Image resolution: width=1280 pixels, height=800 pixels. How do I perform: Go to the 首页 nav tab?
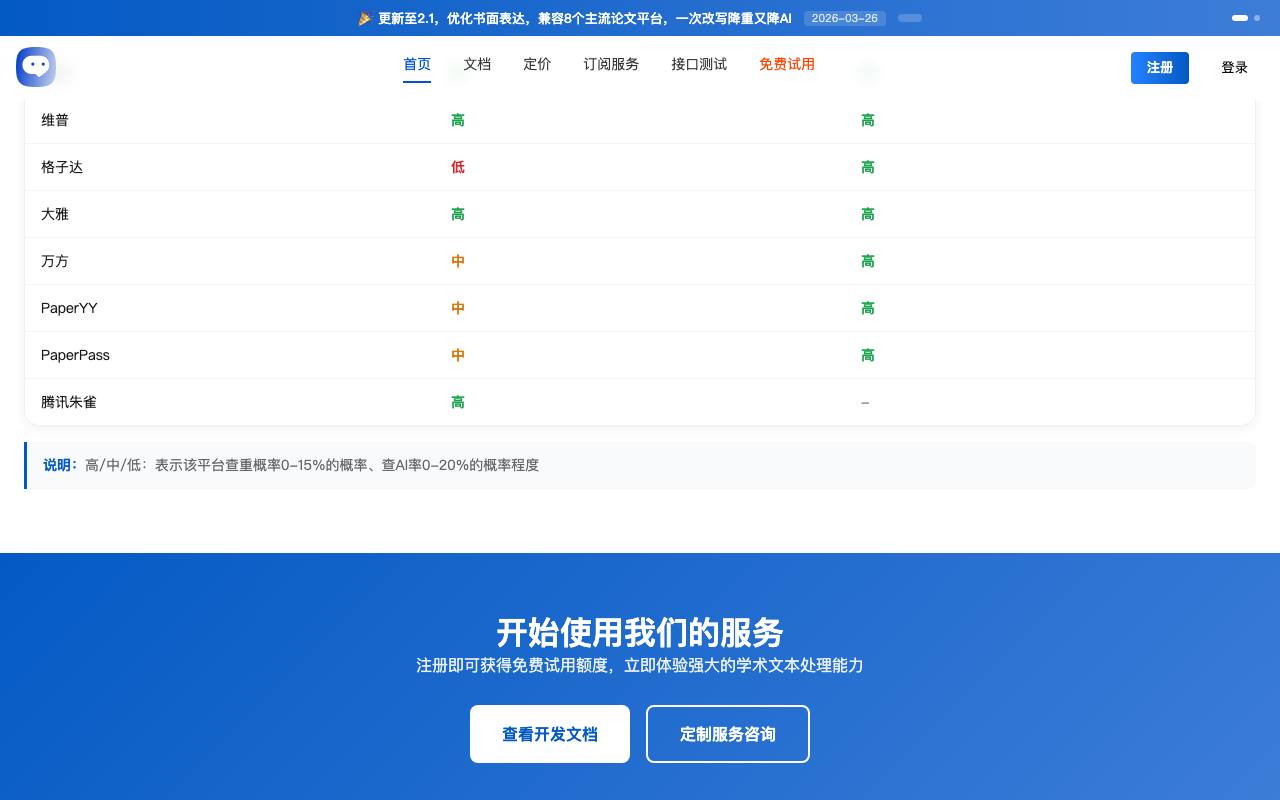coord(417,65)
